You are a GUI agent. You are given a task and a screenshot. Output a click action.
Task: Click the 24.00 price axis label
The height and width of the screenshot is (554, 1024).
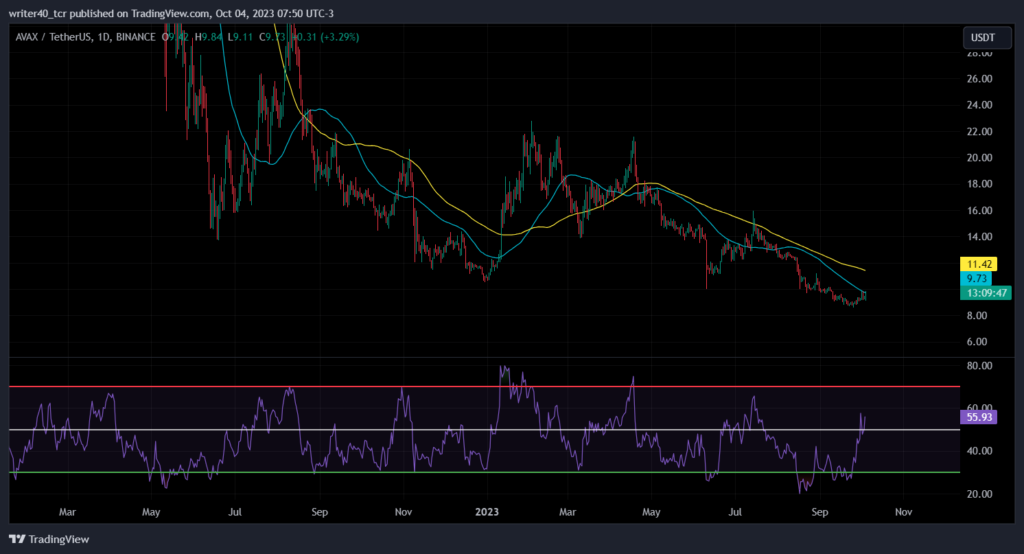click(x=979, y=105)
